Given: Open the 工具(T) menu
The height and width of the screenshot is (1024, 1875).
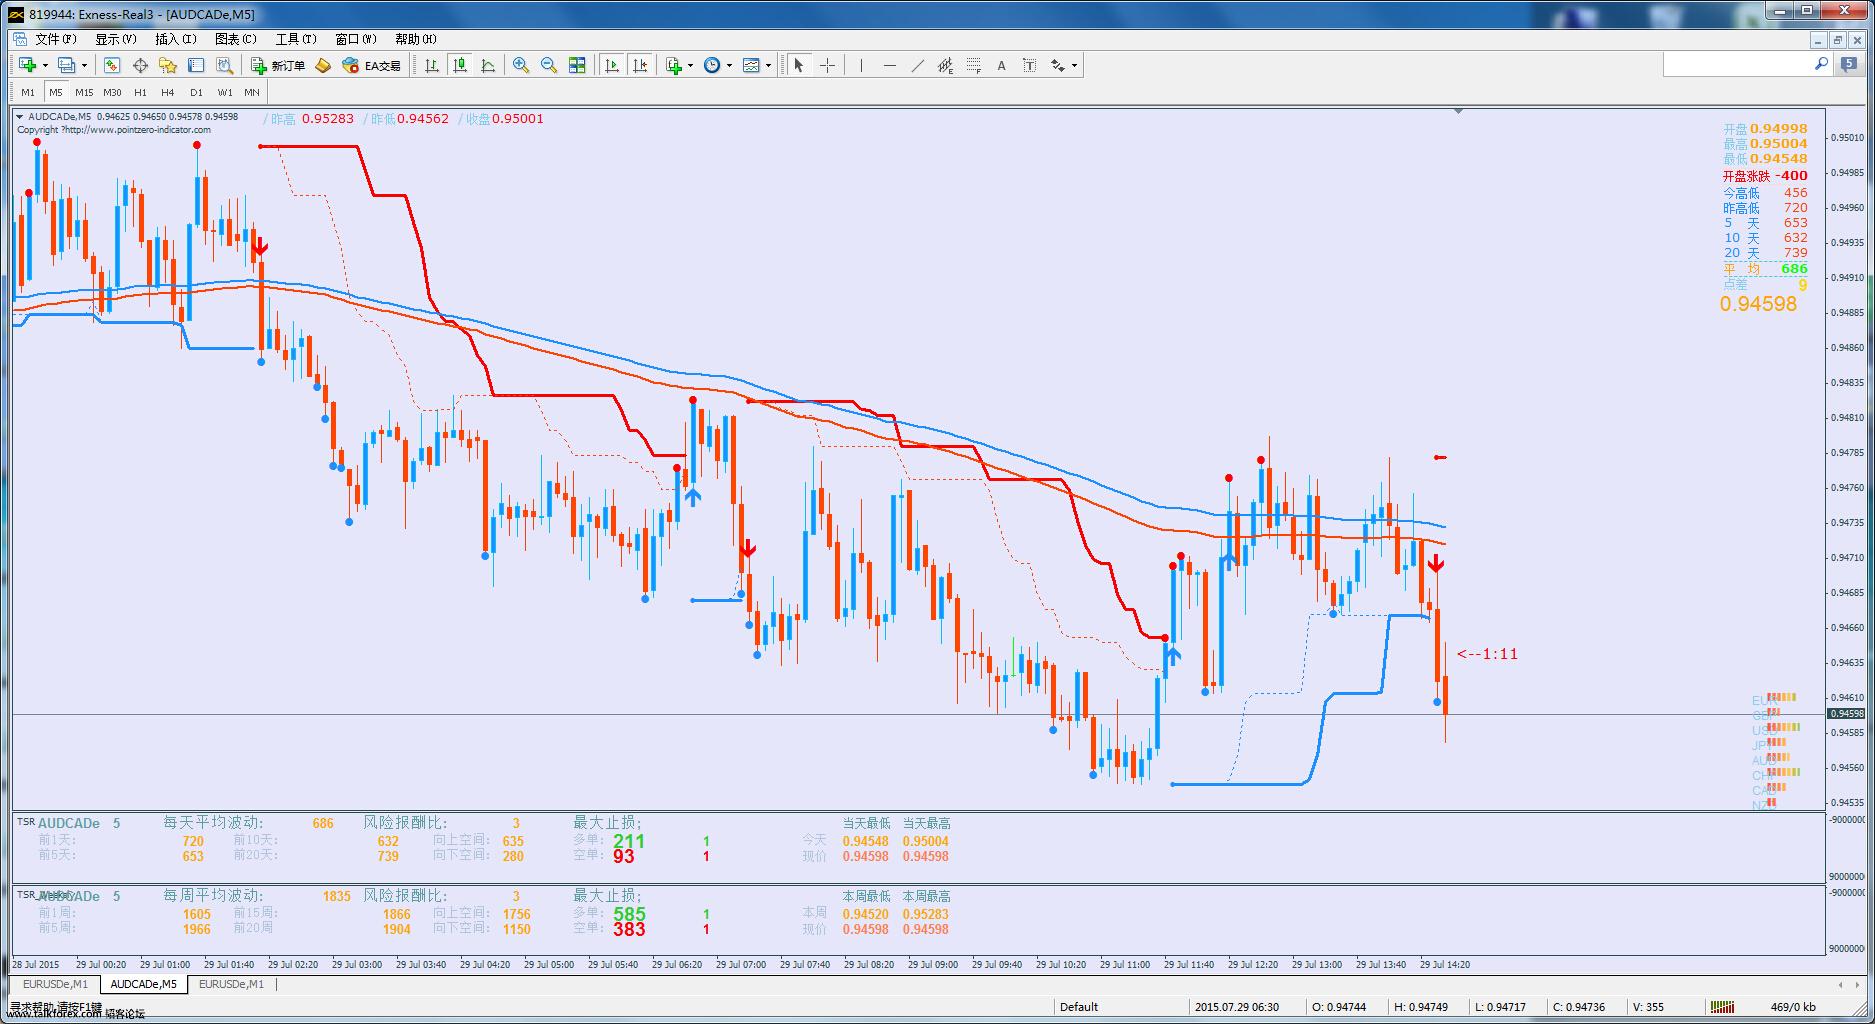Looking at the screenshot, I should (295, 39).
